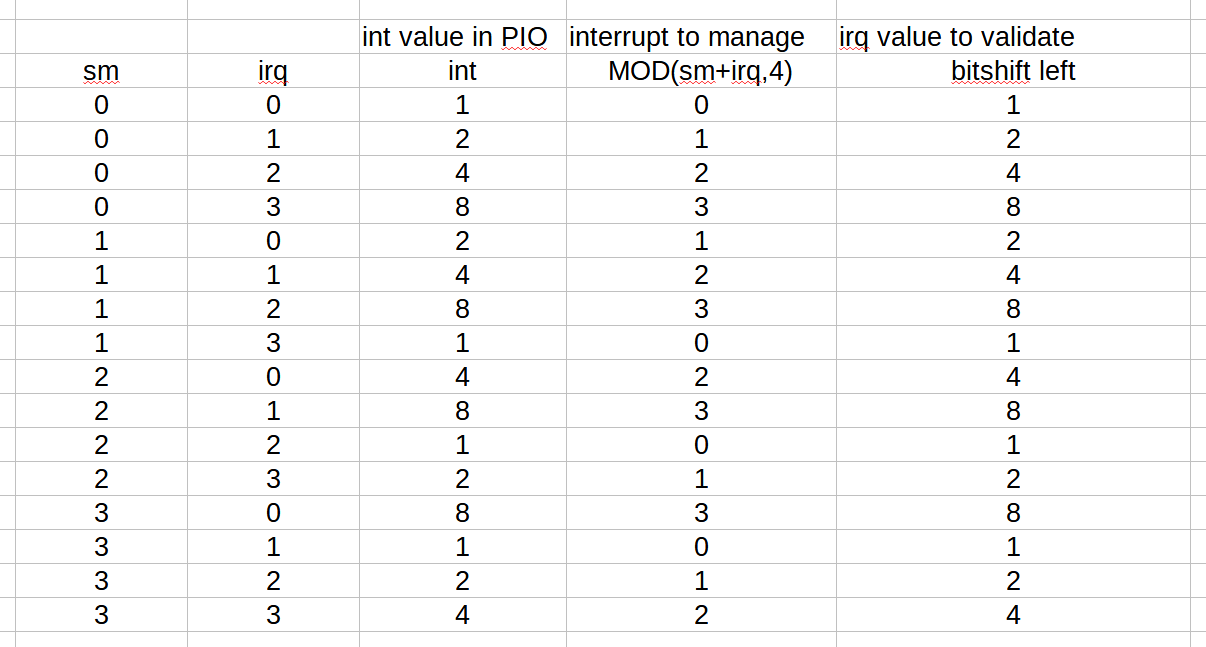Viewport: 1206px width, 647px height.
Task: Click the "bitshift left" header cell
Action: [1012, 72]
